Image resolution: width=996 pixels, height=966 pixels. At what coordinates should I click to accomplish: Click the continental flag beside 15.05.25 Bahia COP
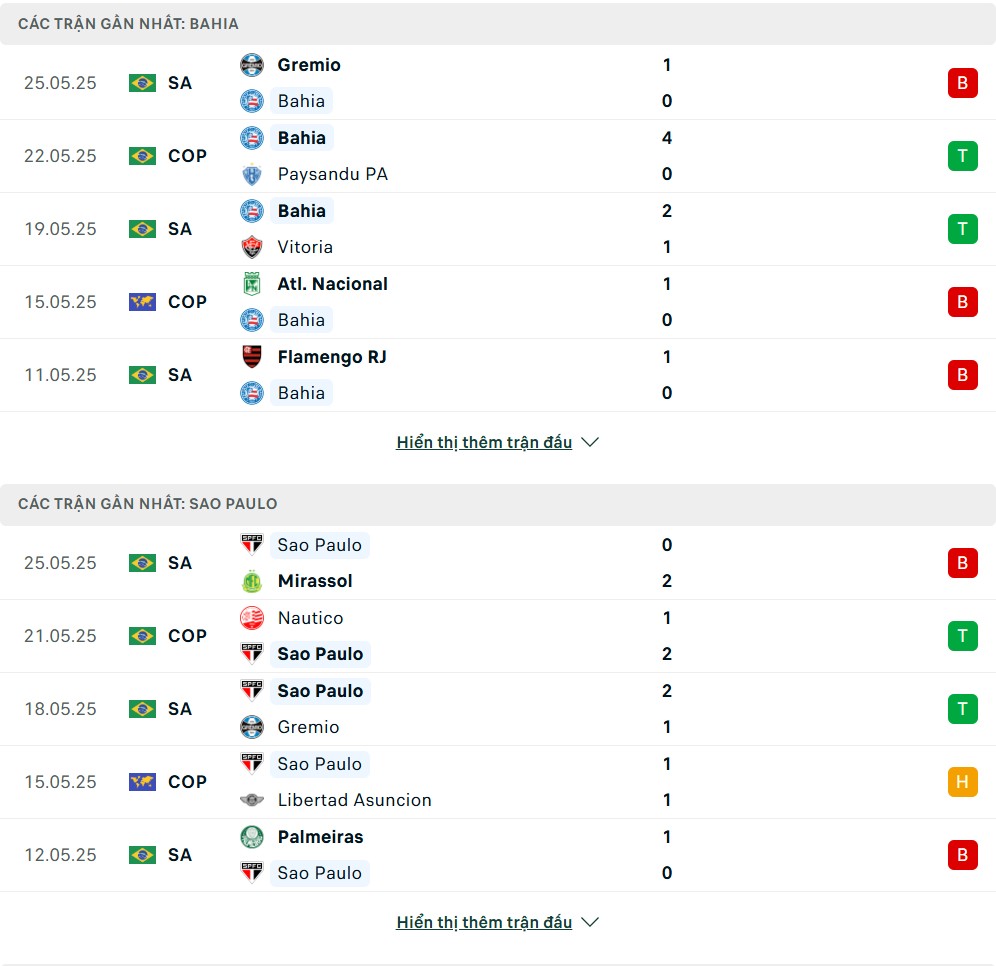click(142, 302)
